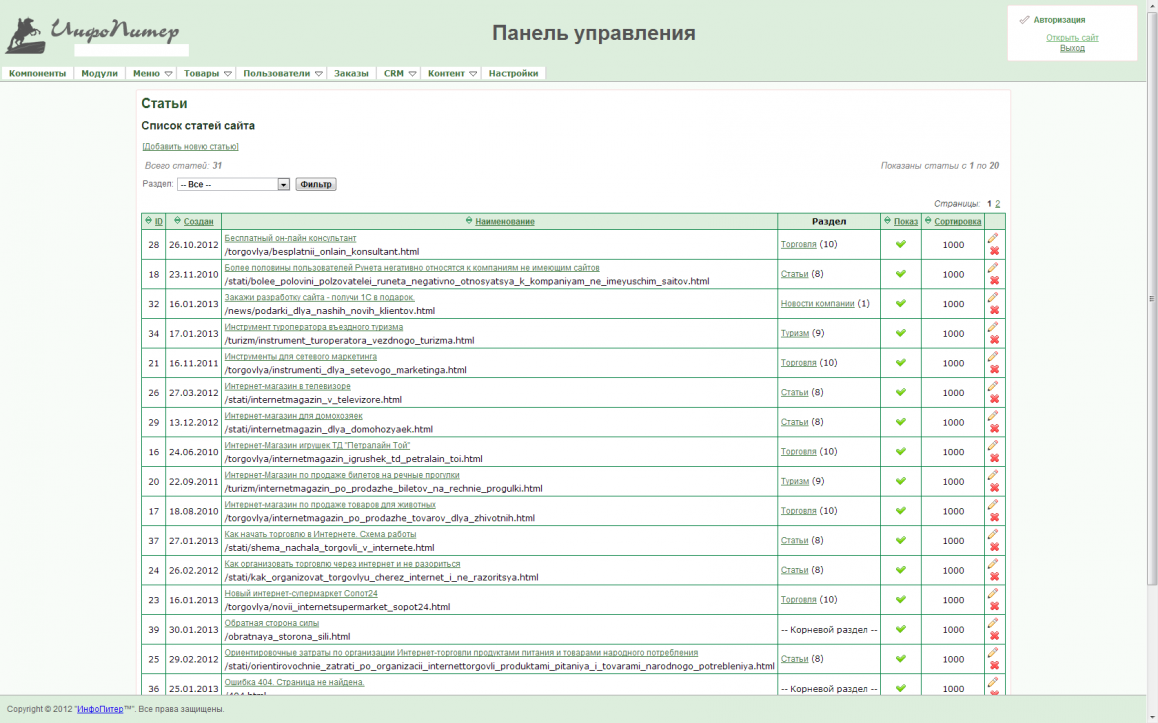Edit article ID 20 with the pencil
This screenshot has height=723, width=1158.
pyautogui.click(x=993, y=474)
